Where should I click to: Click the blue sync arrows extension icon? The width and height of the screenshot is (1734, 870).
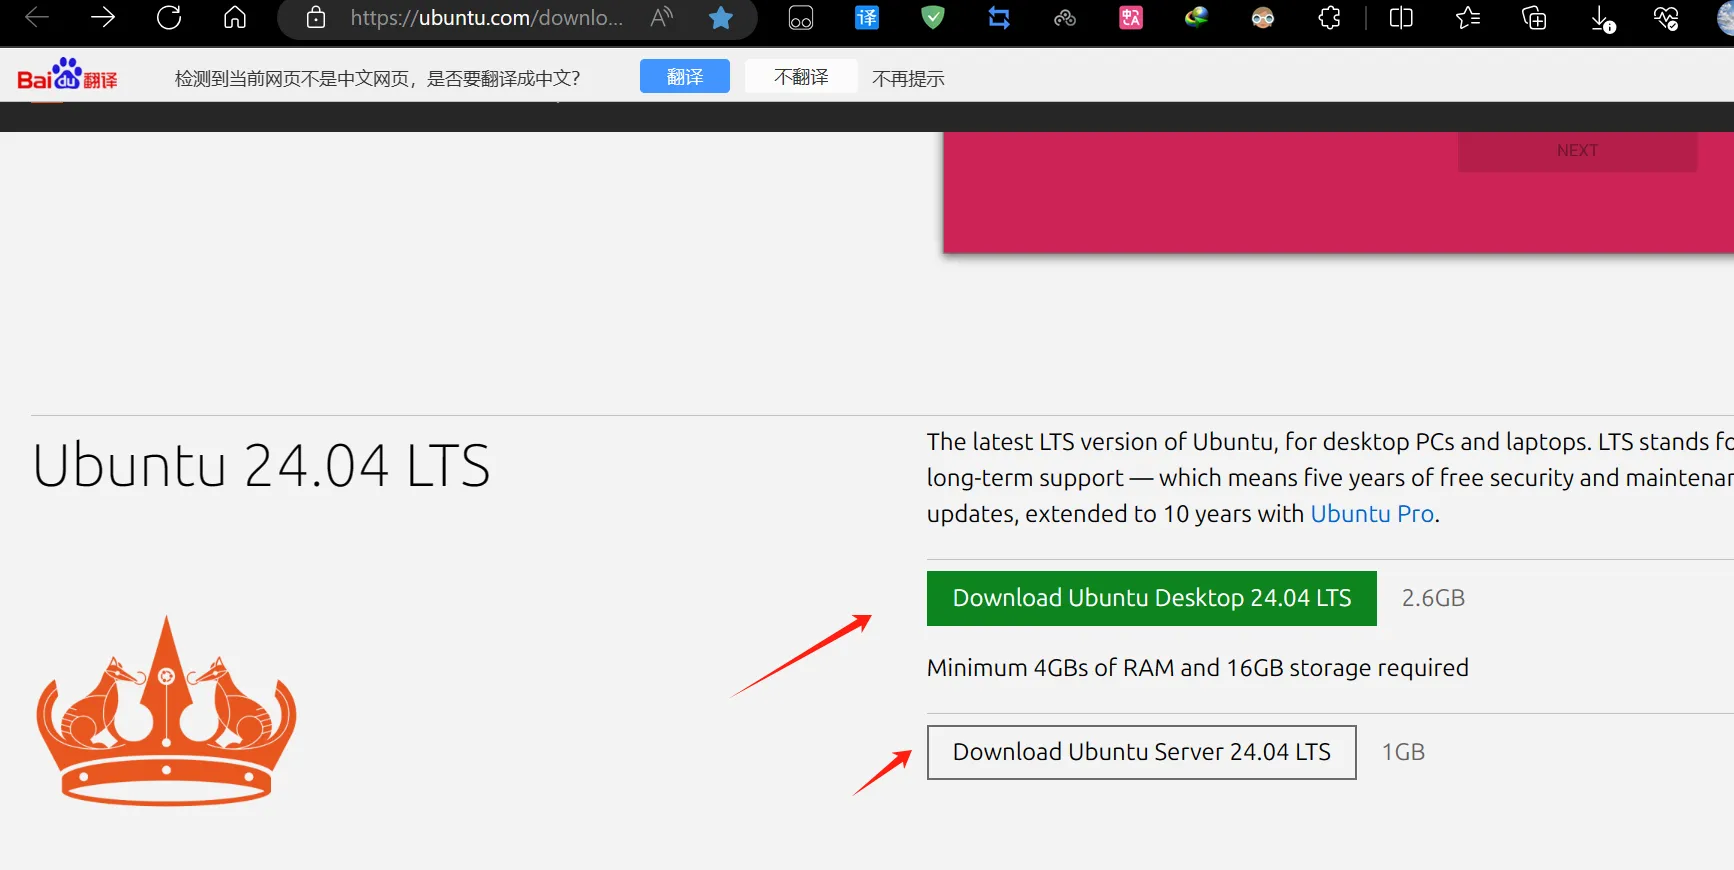999,18
